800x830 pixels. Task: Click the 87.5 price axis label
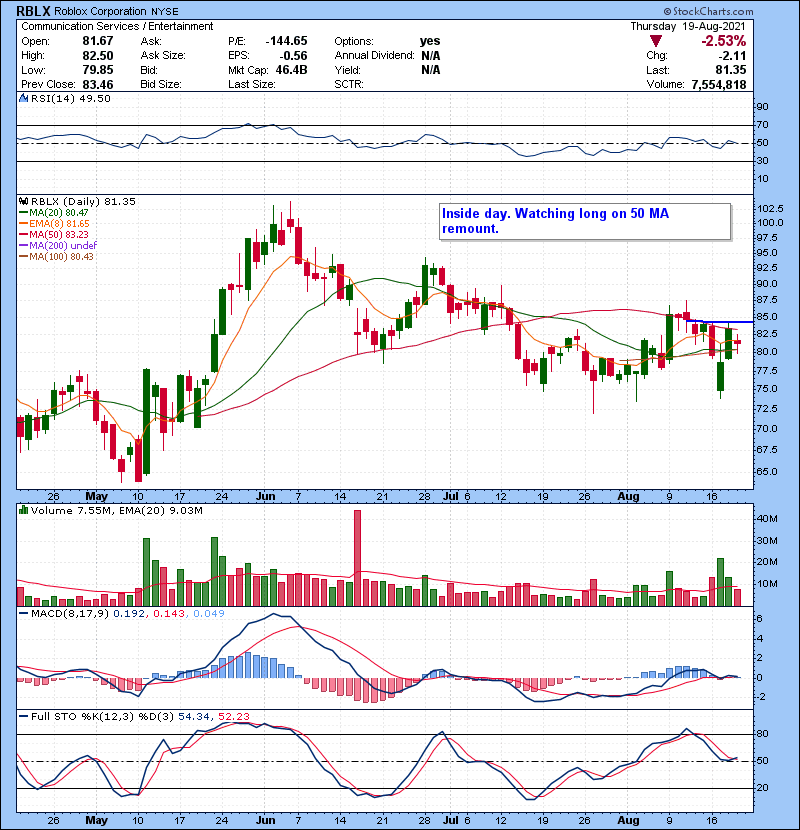tap(767, 300)
